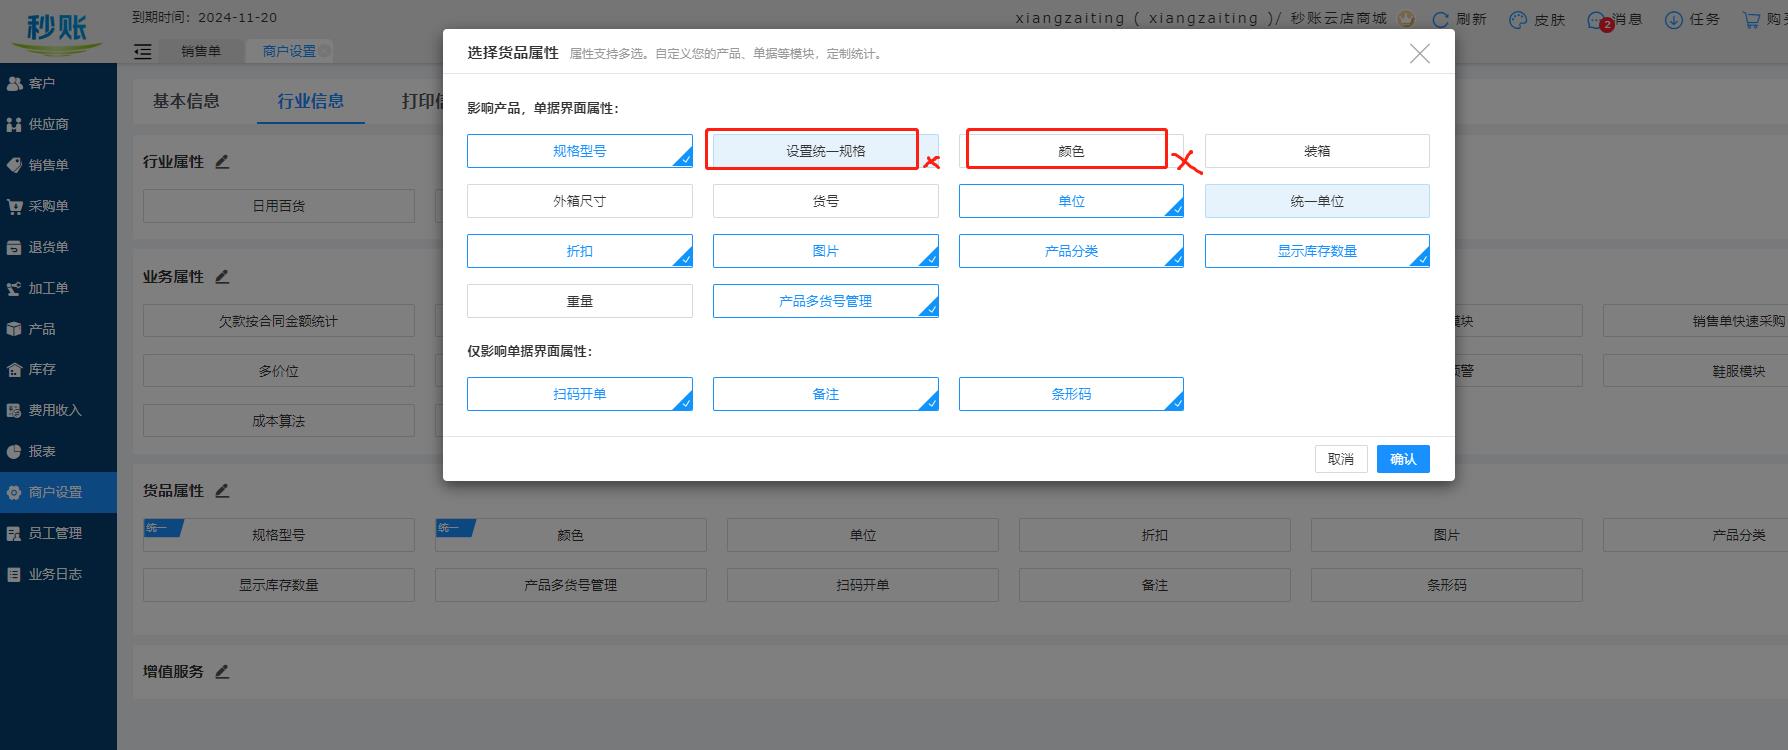The image size is (1788, 750).
Task: Click 日用百货 industry attribute
Action: tap(279, 206)
